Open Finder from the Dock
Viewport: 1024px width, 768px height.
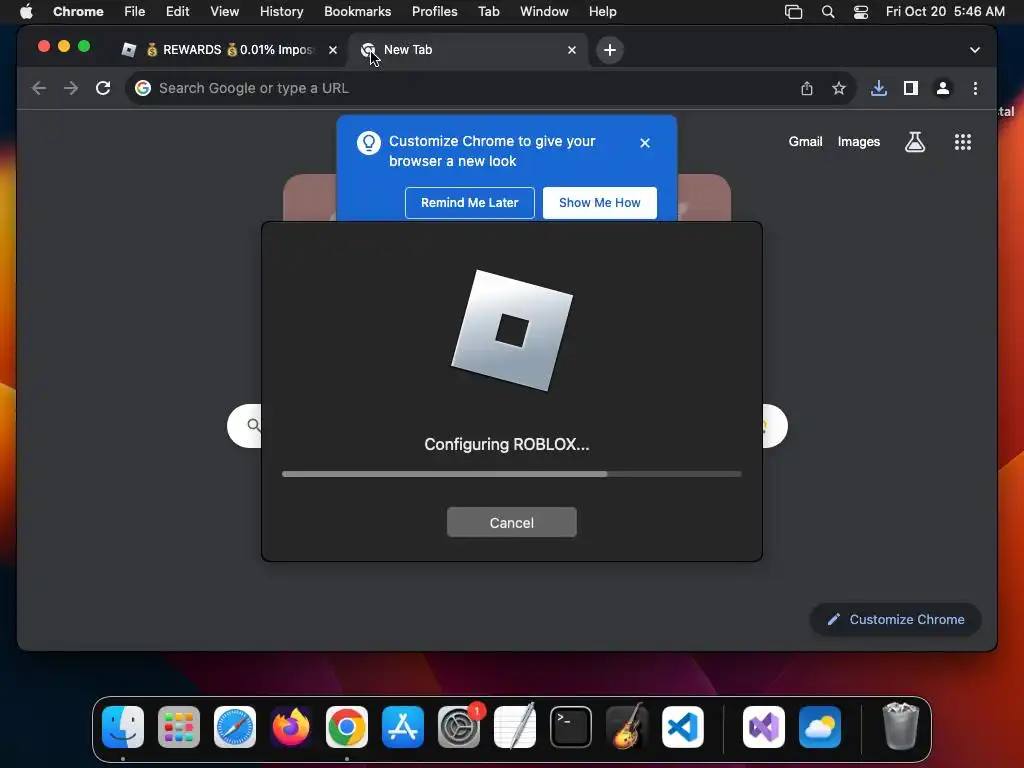click(x=123, y=727)
